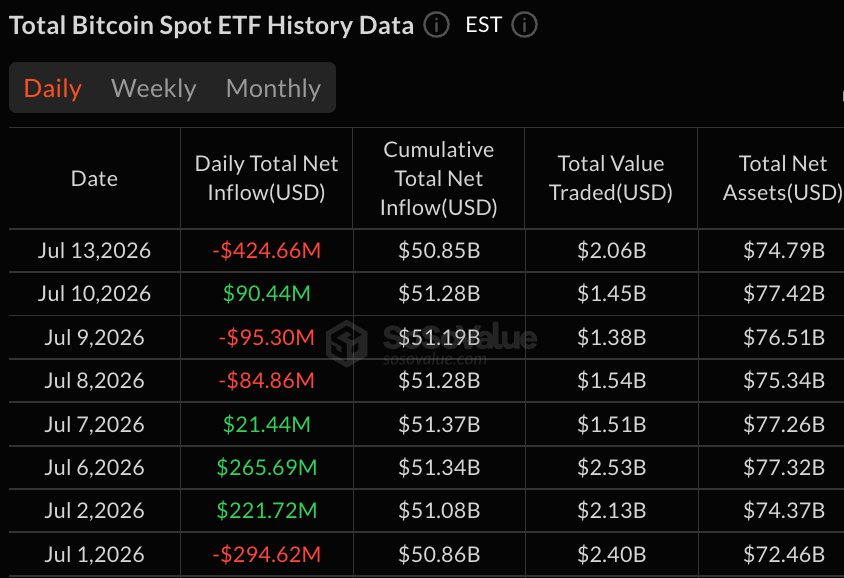Select the Jul 1,2026 date cell
The image size is (844, 578).
[94, 554]
